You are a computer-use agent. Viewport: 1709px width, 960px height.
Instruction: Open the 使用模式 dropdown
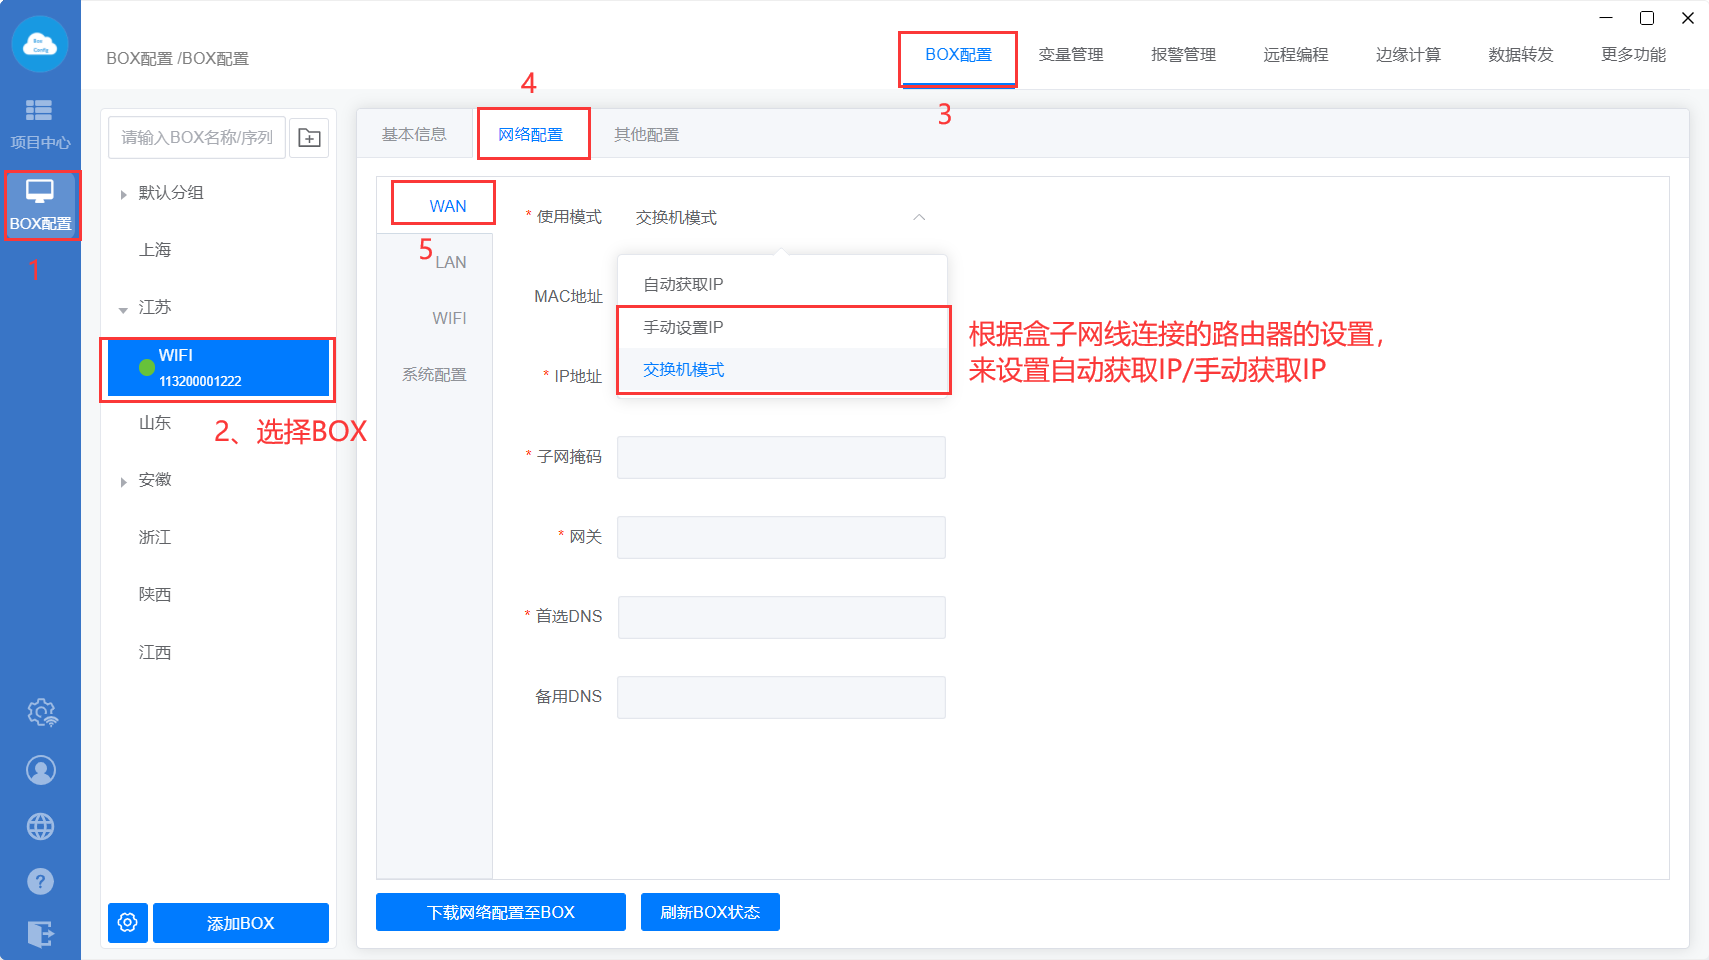[x=780, y=218]
